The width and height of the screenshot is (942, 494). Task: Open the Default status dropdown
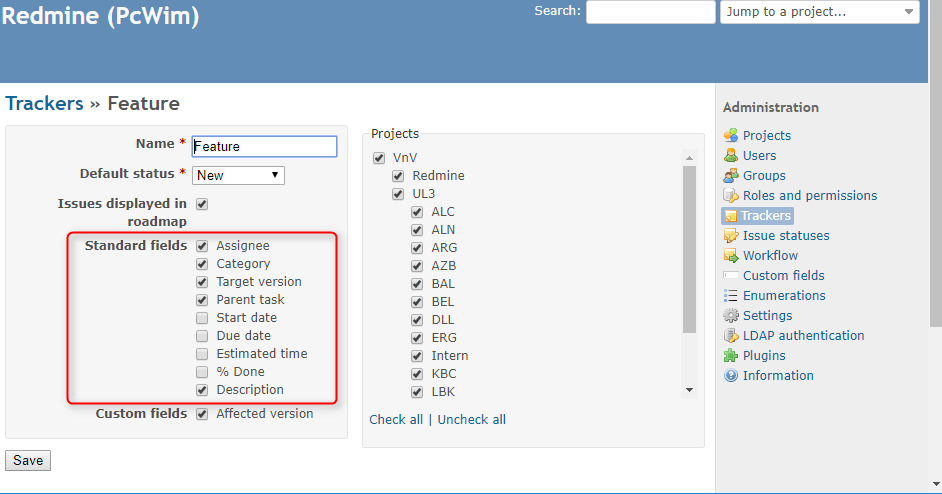[239, 175]
